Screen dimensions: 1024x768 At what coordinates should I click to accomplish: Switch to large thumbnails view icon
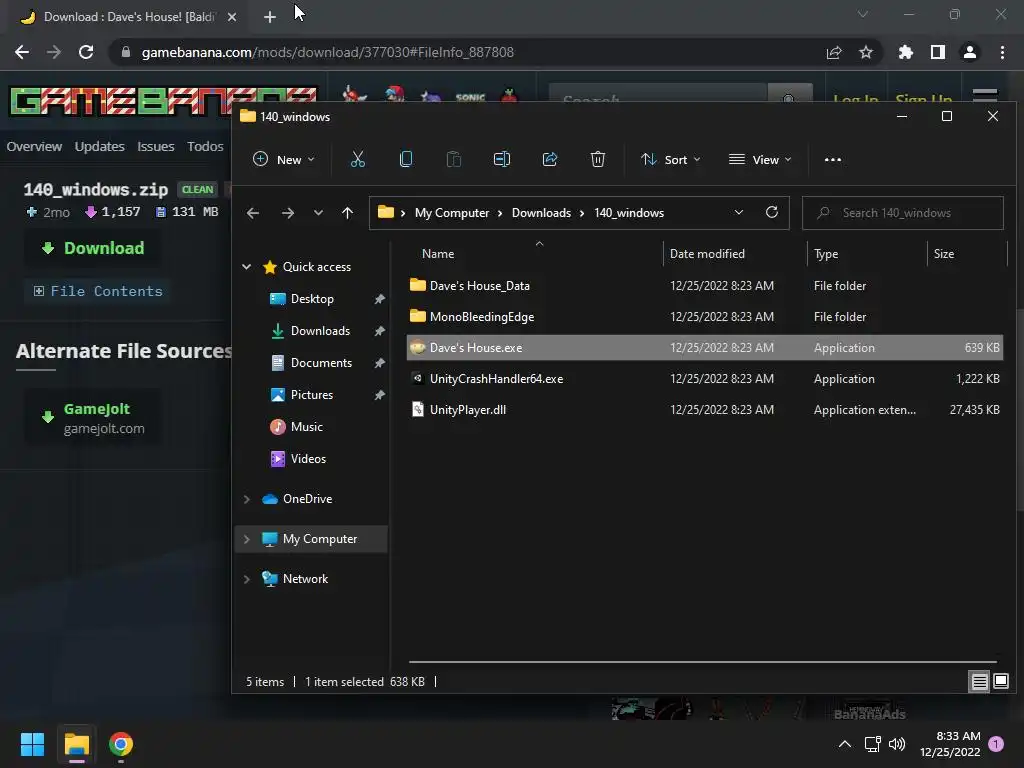[1001, 682]
